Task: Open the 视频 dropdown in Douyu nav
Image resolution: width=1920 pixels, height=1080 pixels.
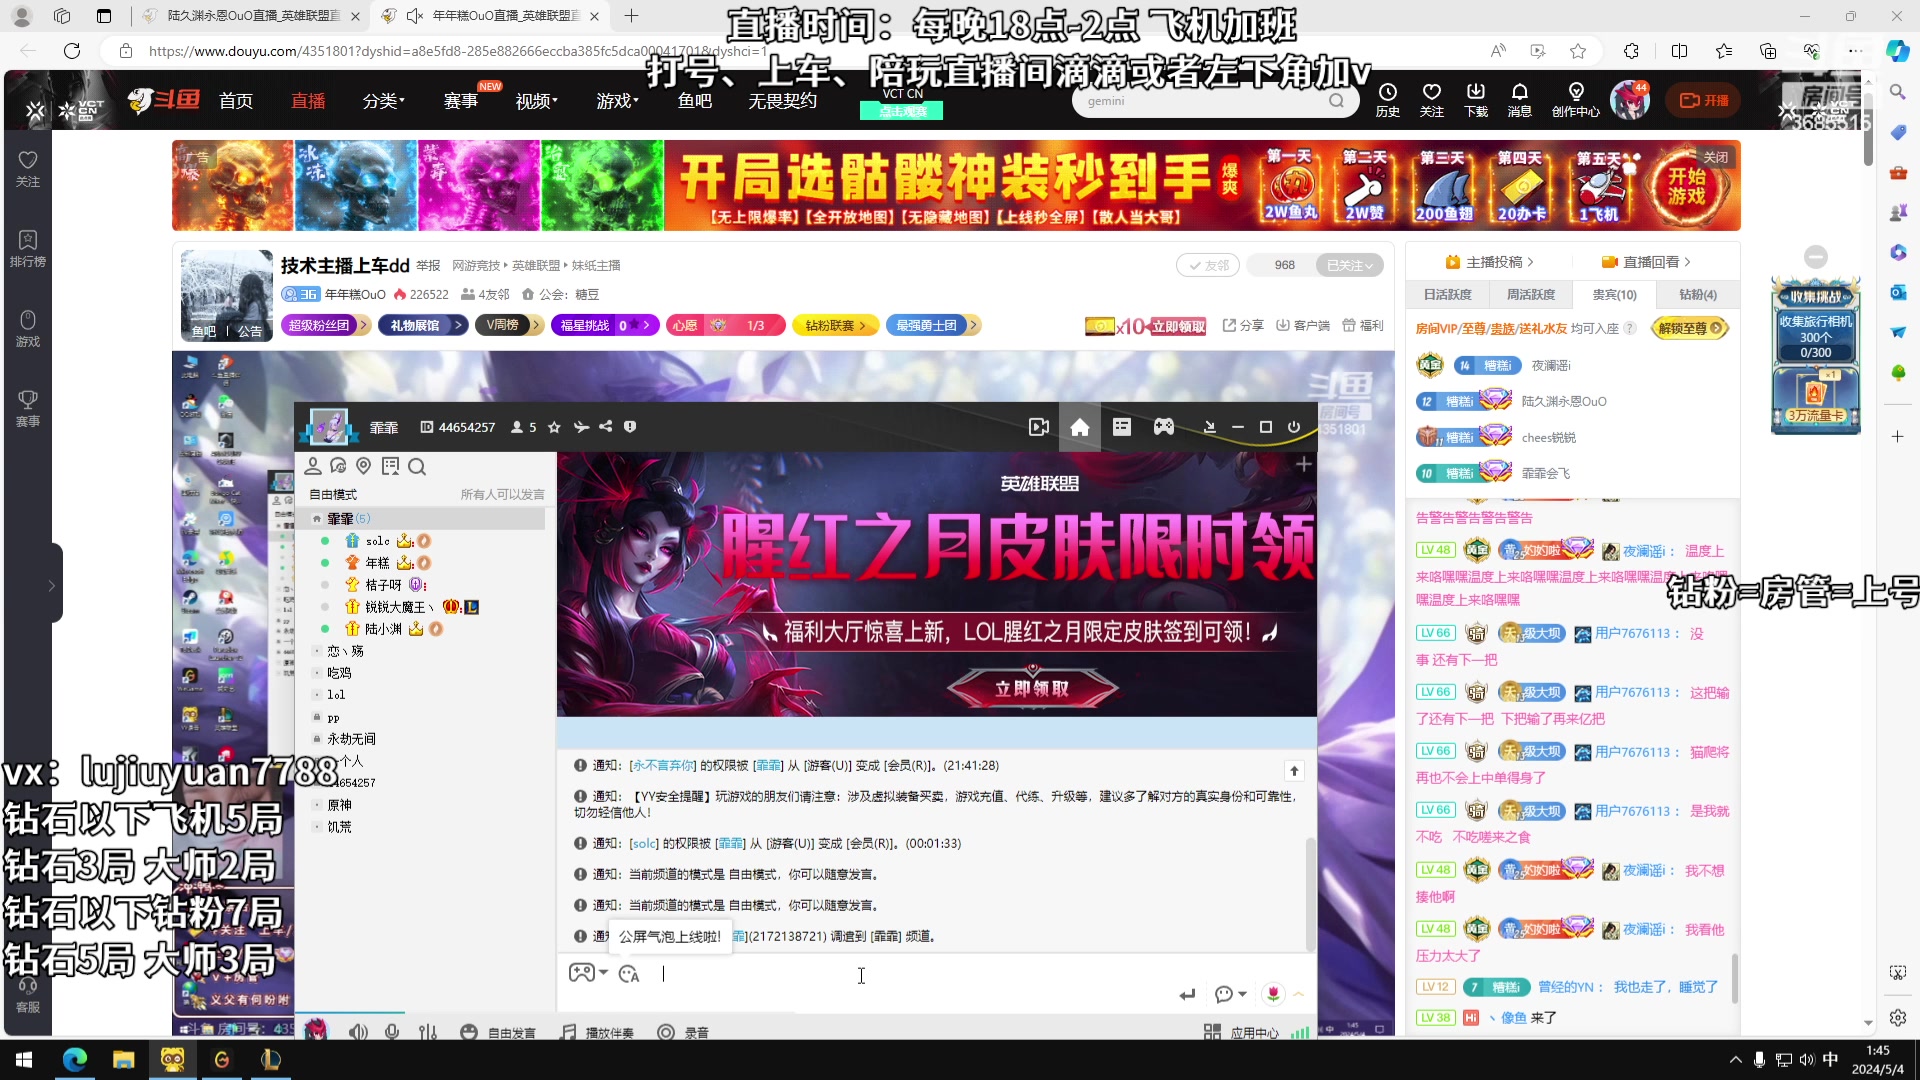Action: (x=536, y=100)
